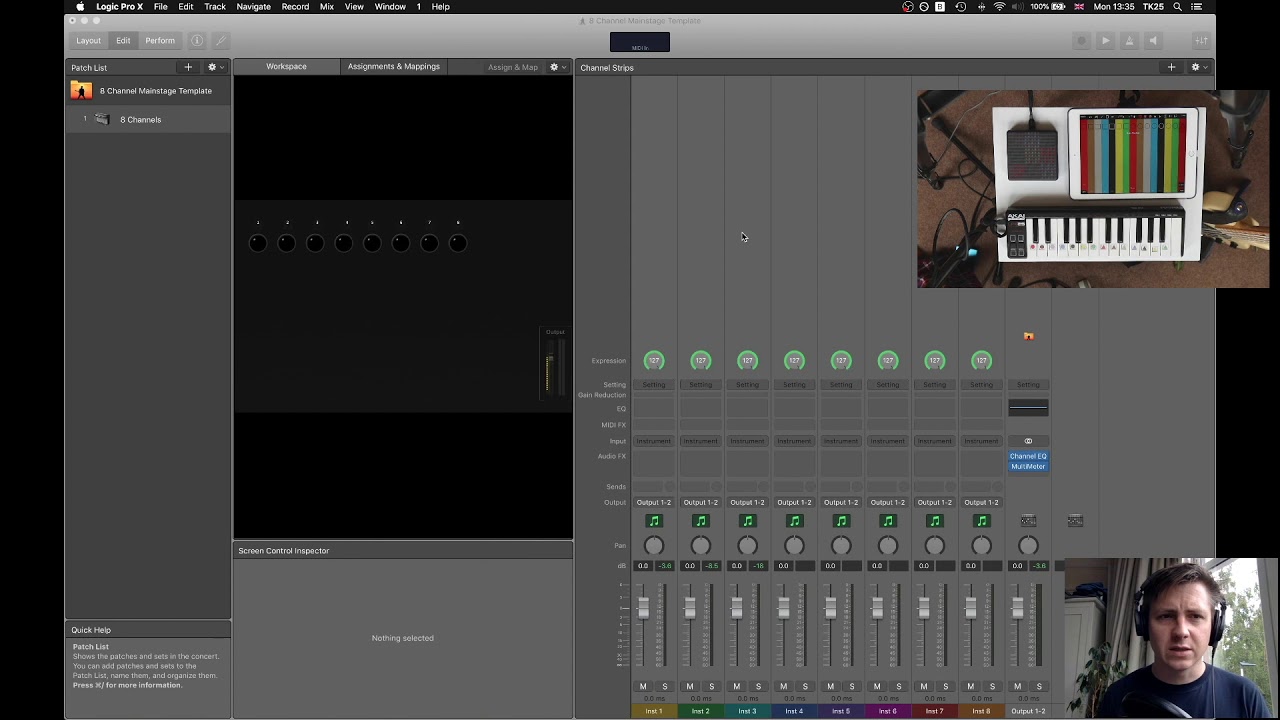Open Channel Strips gear action menu
The height and width of the screenshot is (720, 1280).
pyautogui.click(x=1197, y=67)
